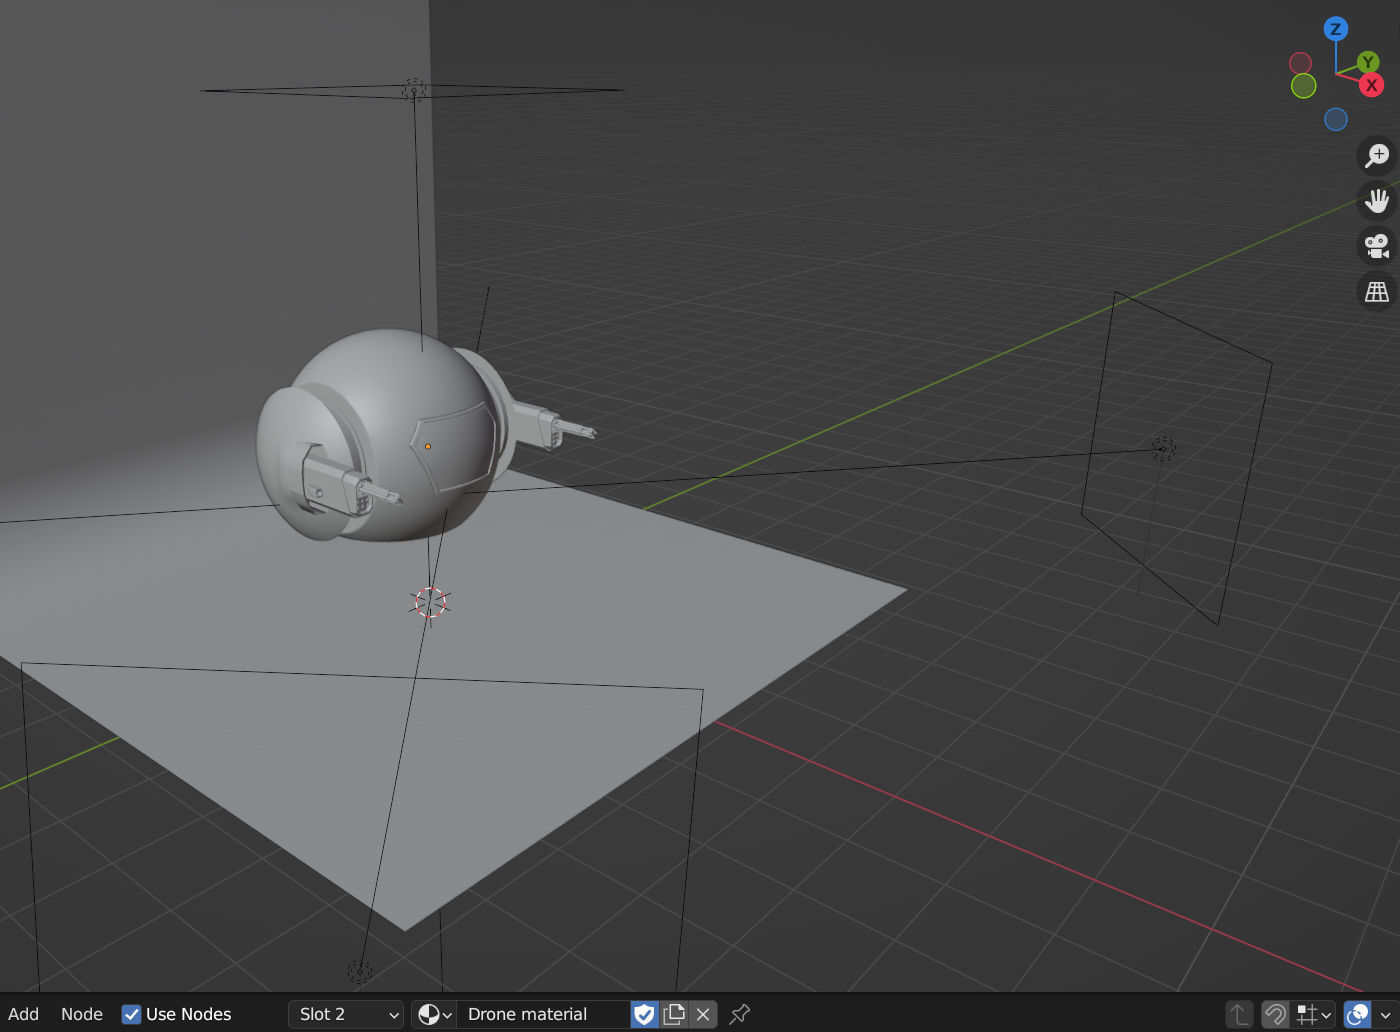Uncheck the Use Nodes checkbox

pos(131,1014)
